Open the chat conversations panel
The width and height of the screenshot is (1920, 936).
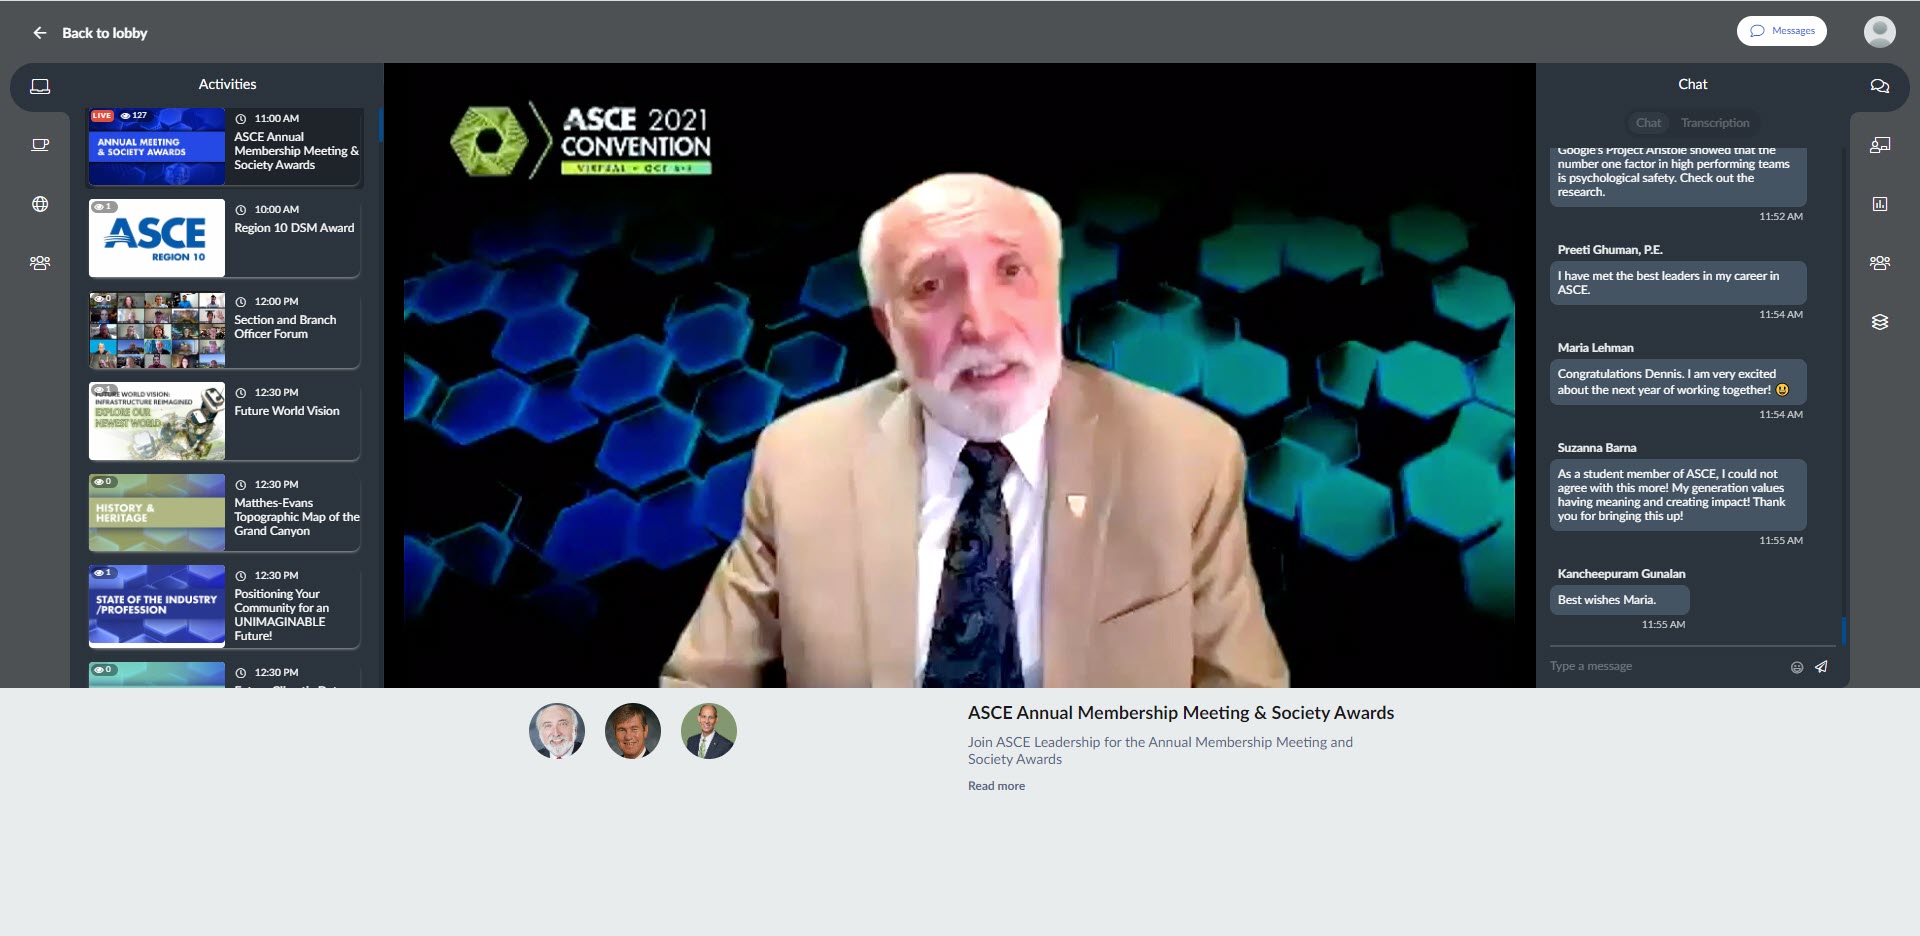(1881, 86)
